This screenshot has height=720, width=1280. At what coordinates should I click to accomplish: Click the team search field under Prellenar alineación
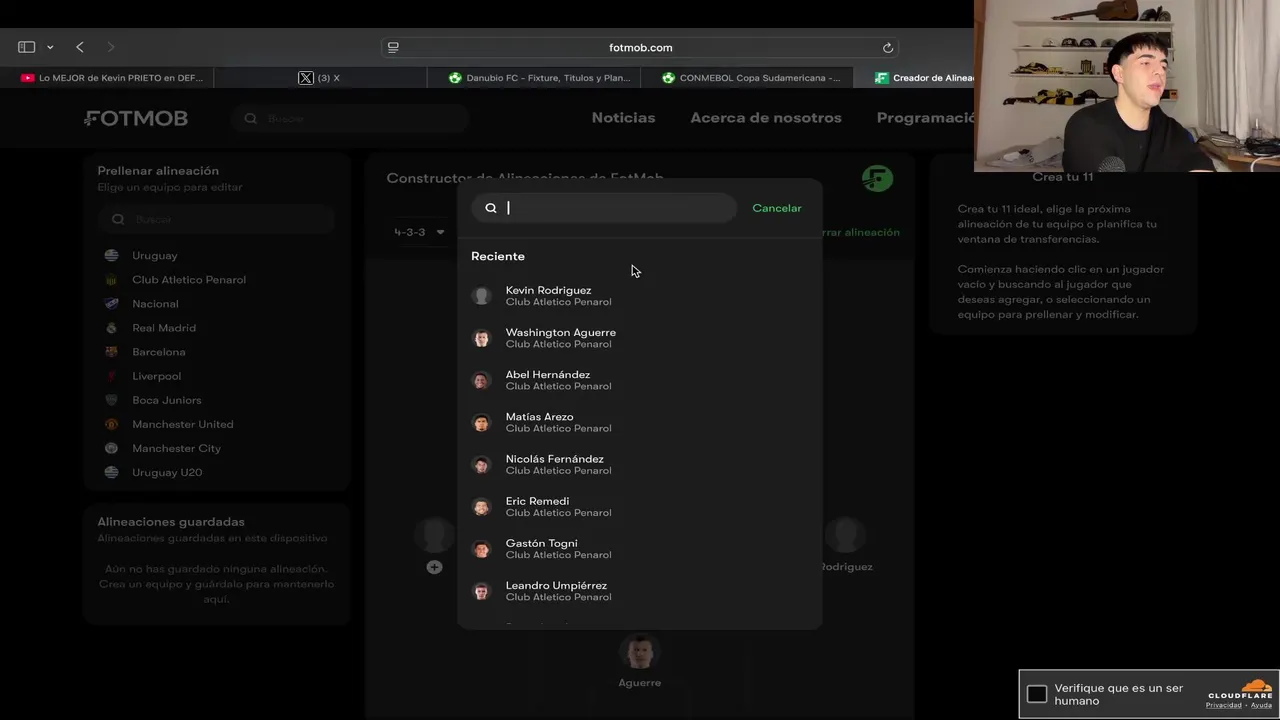coord(217,219)
